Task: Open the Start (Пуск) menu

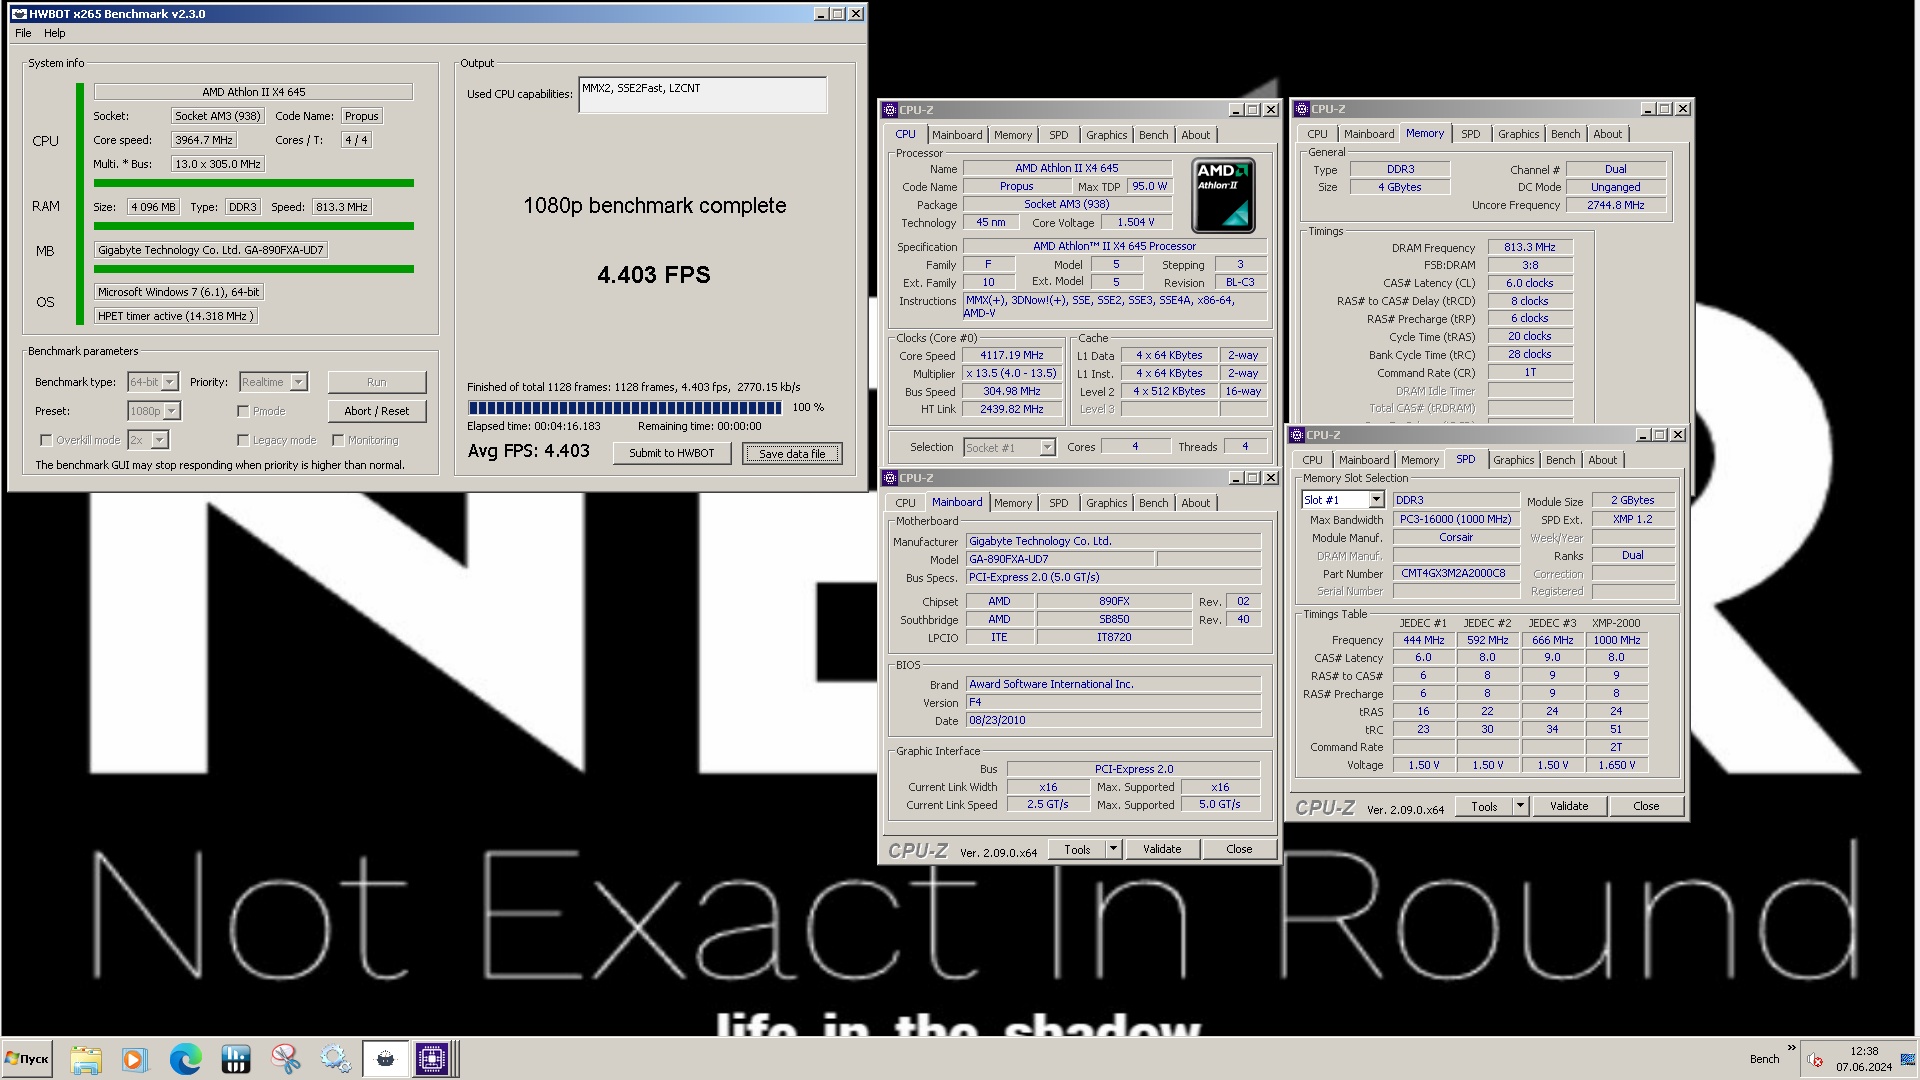Action: (27, 1059)
